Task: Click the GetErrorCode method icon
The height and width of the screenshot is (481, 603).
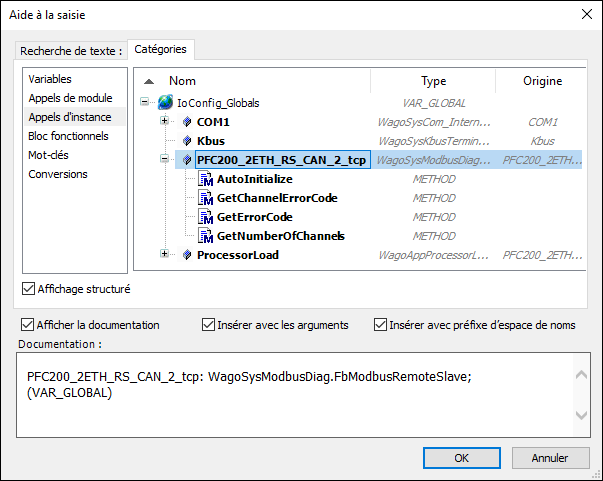Action: (x=205, y=217)
